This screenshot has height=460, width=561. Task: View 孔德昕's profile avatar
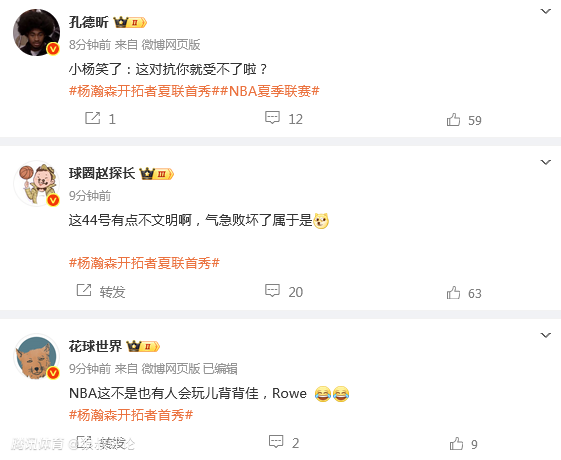[36, 33]
